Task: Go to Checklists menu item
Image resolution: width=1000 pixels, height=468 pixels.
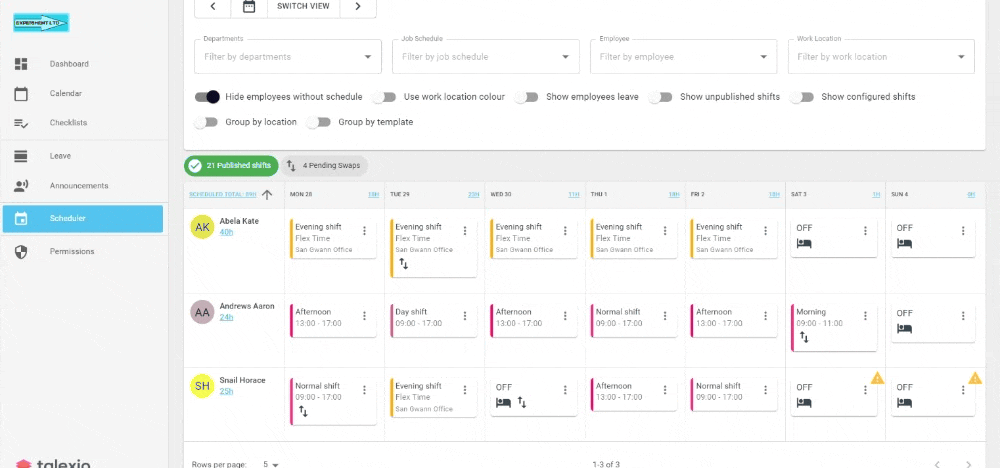Action: [x=68, y=123]
